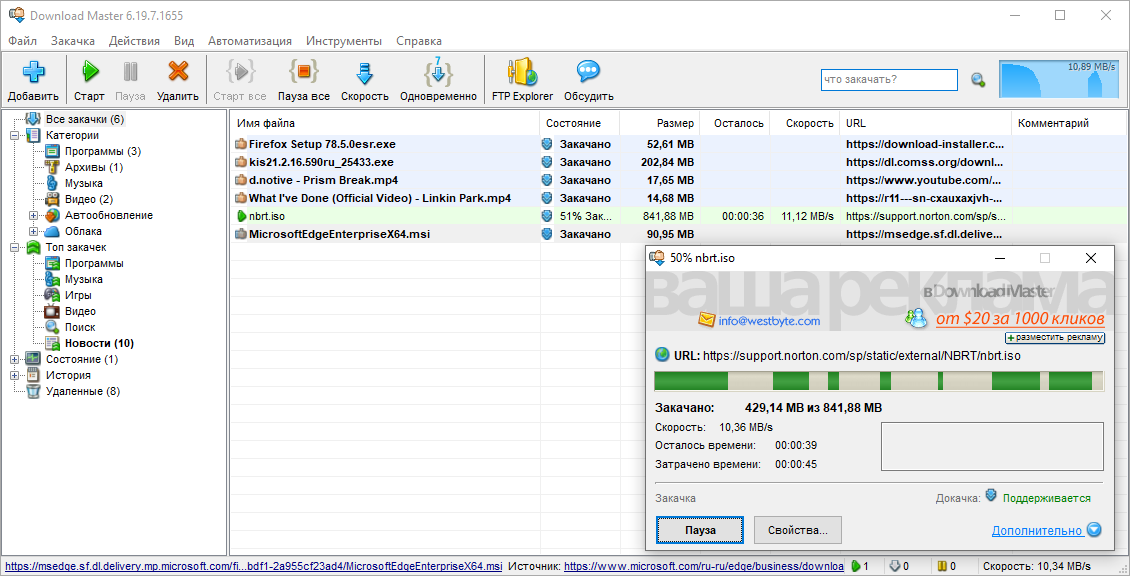
Task: Click the Поддерживается resume shield icon
Action: tap(992, 496)
